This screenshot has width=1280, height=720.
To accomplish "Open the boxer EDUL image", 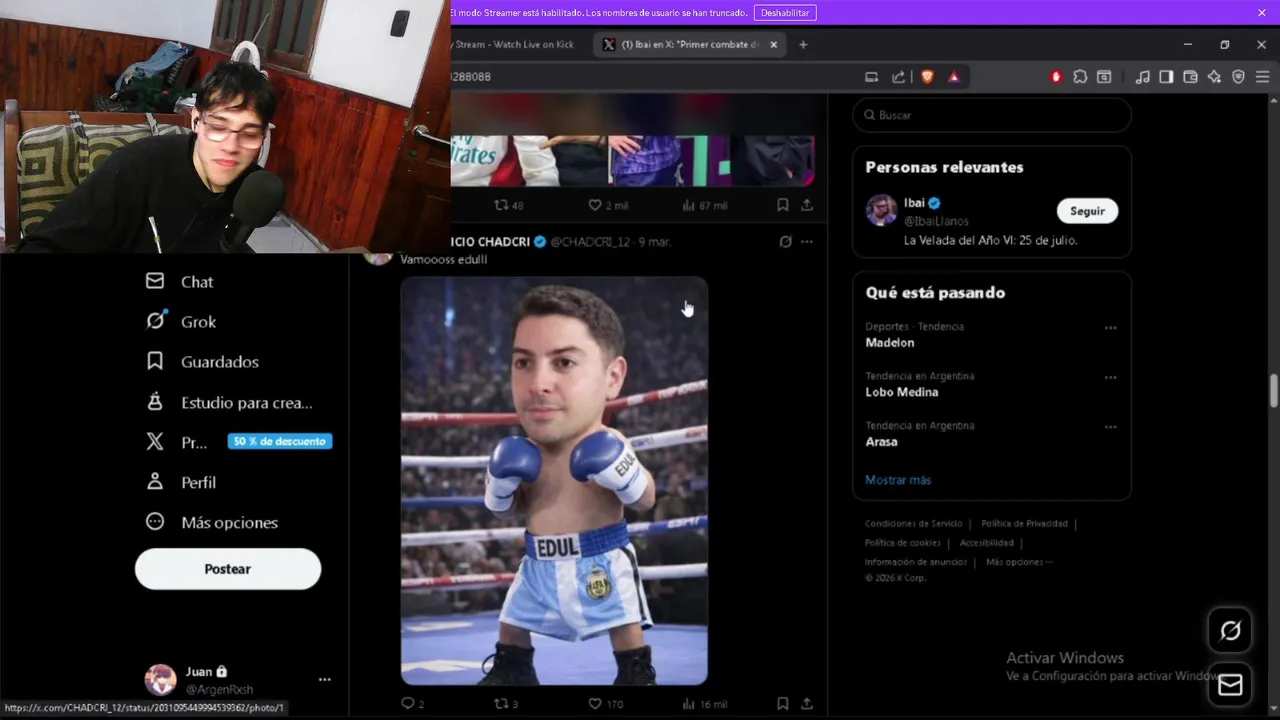I will [554, 481].
